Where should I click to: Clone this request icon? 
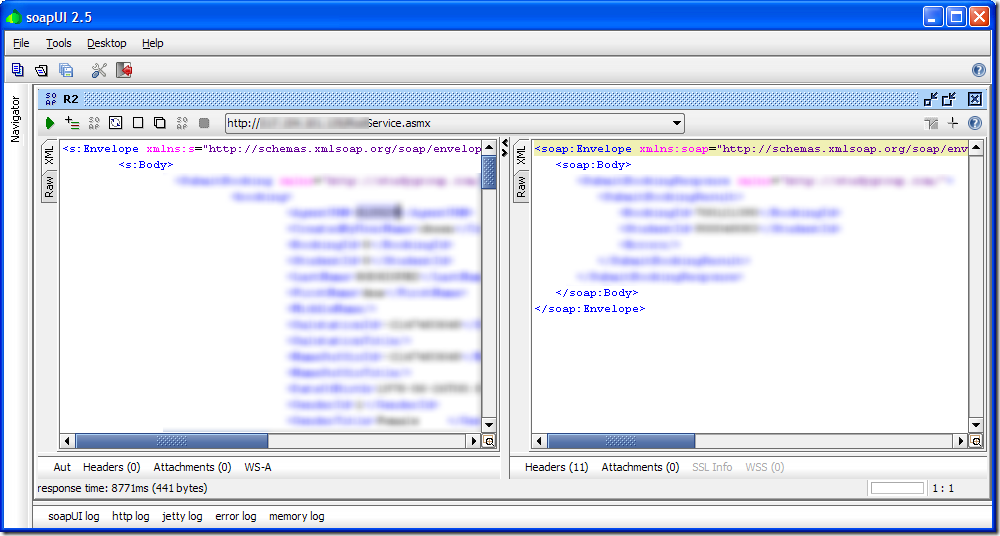click(159, 123)
